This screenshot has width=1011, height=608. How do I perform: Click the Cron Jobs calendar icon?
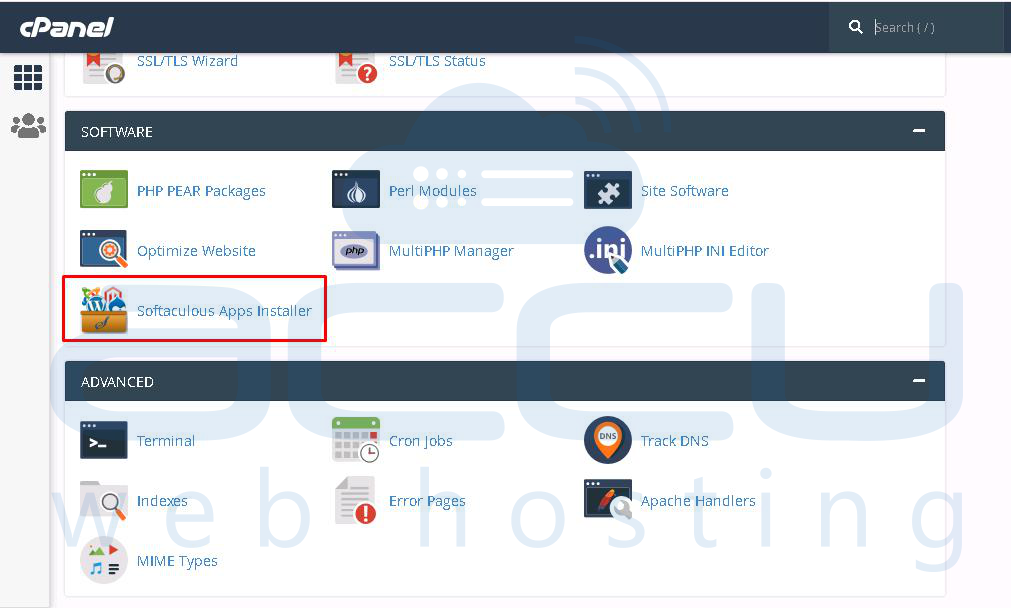click(356, 440)
